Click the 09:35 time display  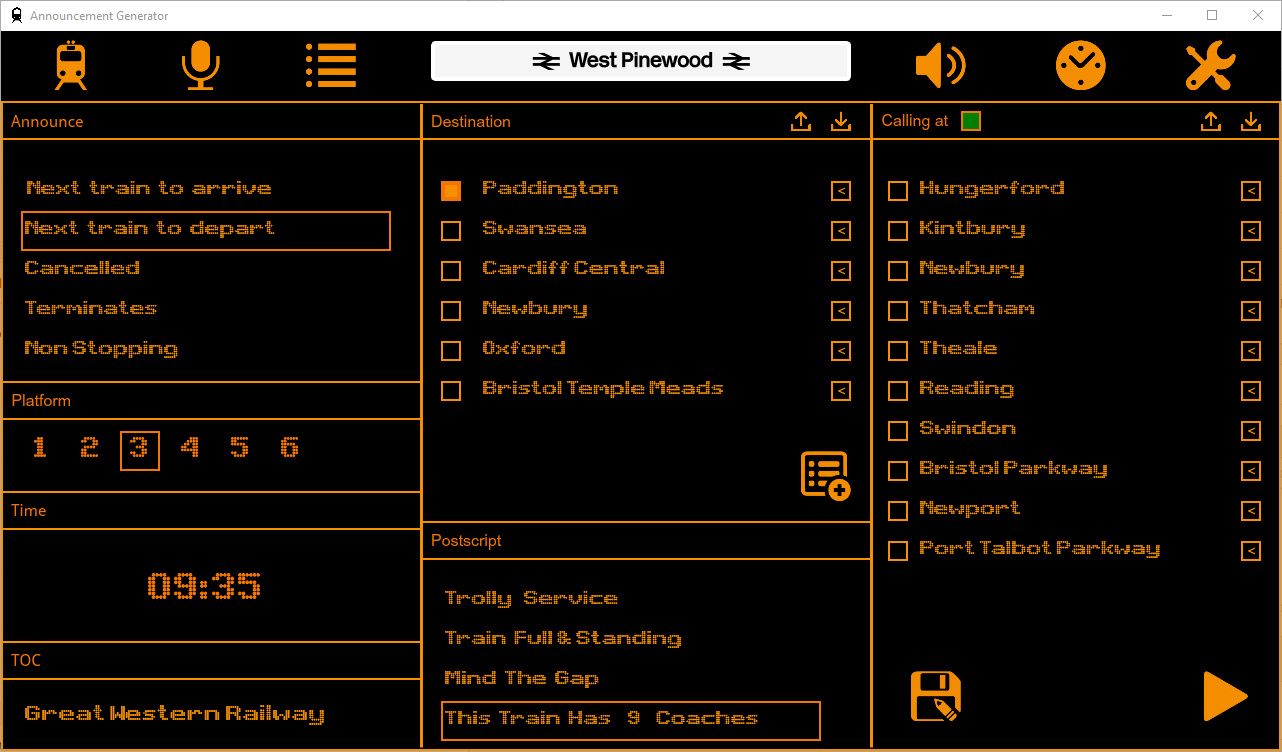(204, 586)
